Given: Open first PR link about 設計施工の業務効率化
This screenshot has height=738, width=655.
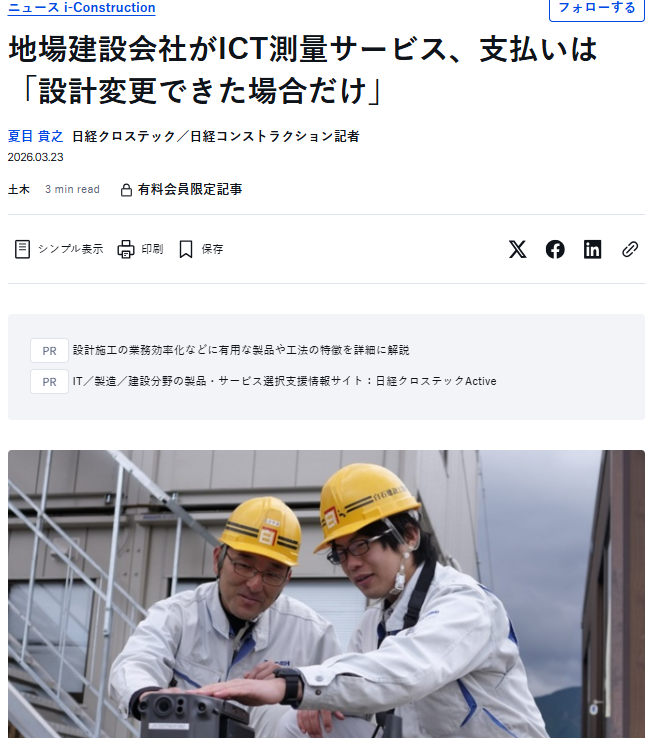Looking at the screenshot, I should point(241,350).
